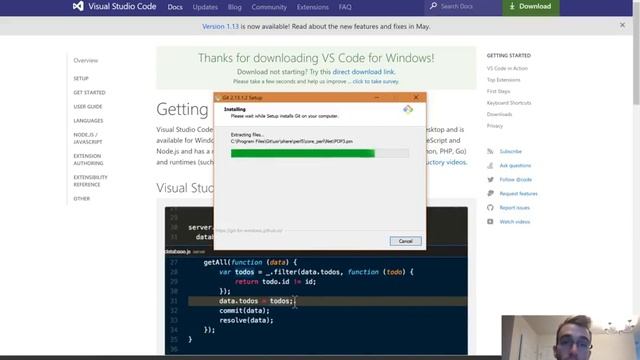Click the take survey link
Image resolution: width=640 pixels, height=360 pixels.
[376, 82]
